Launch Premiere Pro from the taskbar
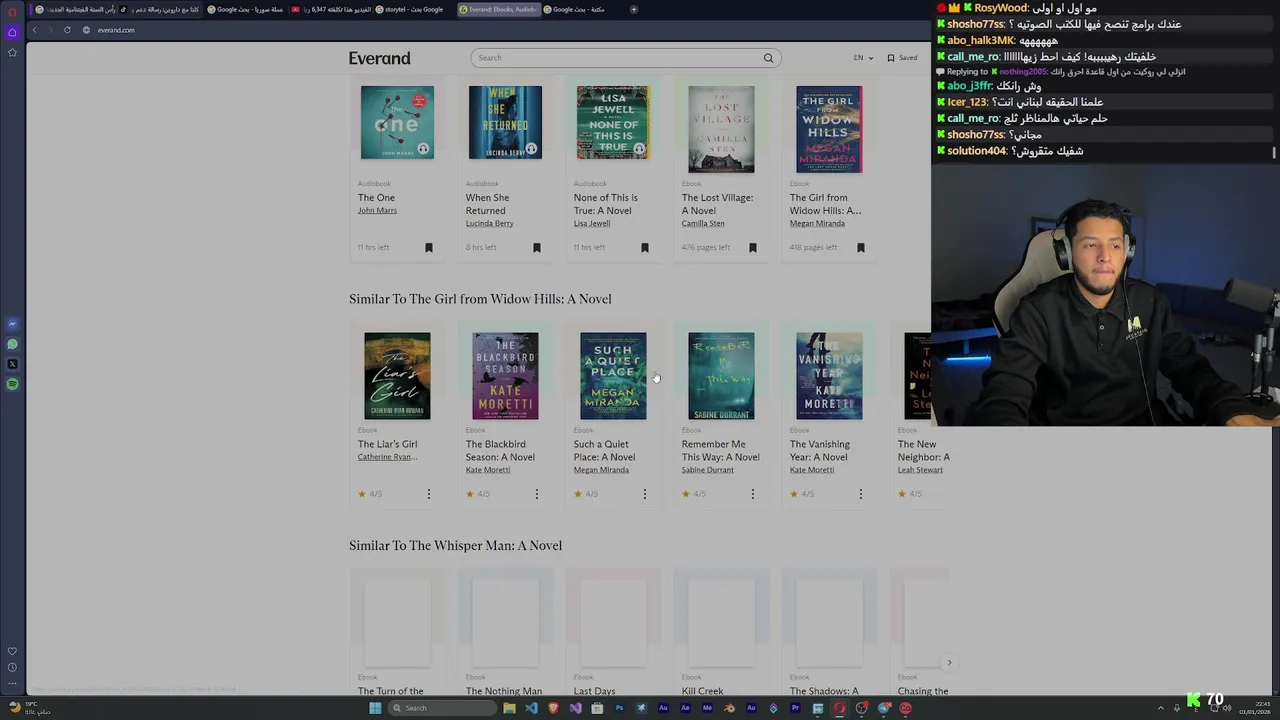Screen dimensions: 1280x720 pyautogui.click(x=795, y=708)
